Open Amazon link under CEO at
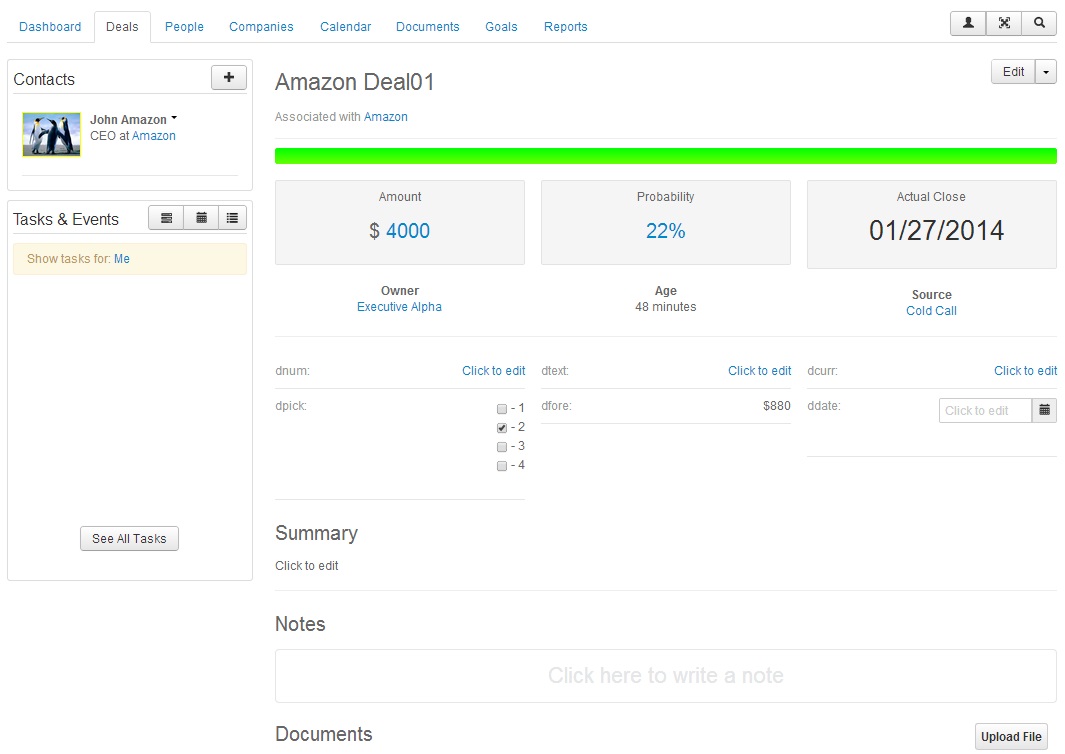Image resolution: width=1065 pixels, height=754 pixels. tap(154, 136)
